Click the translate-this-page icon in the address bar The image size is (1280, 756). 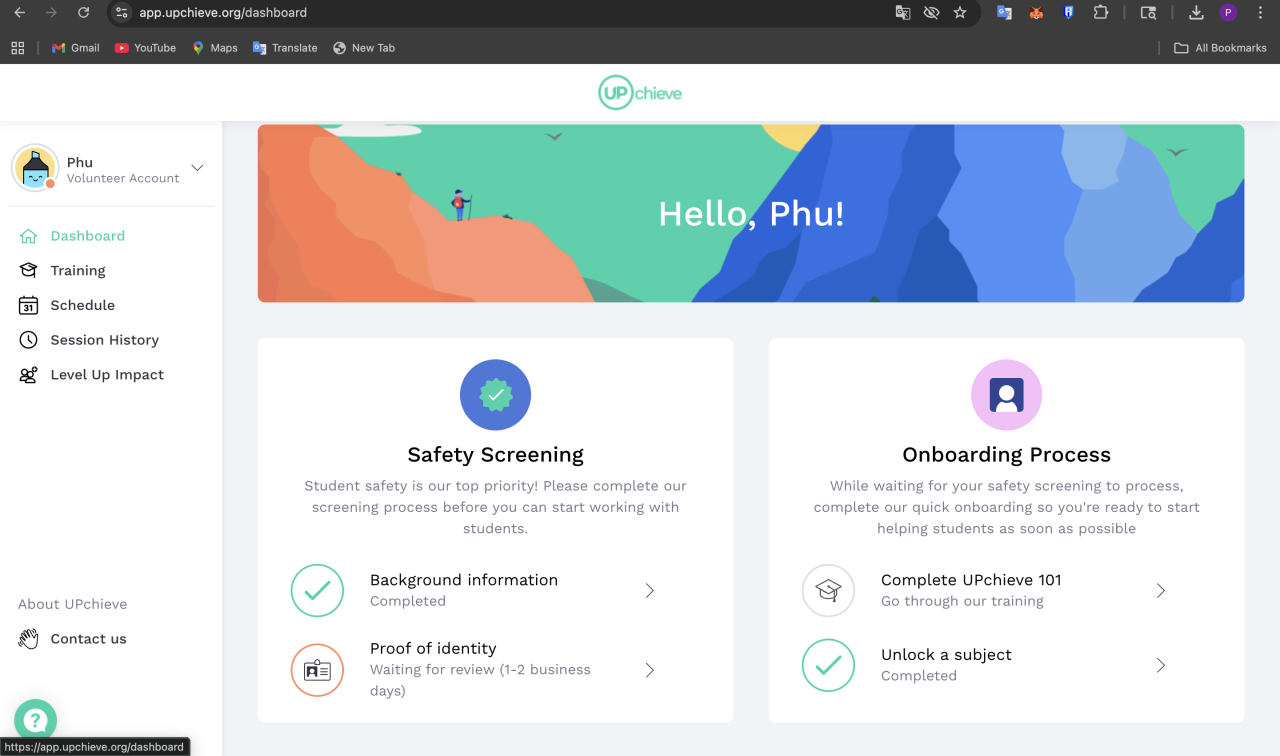click(x=903, y=13)
